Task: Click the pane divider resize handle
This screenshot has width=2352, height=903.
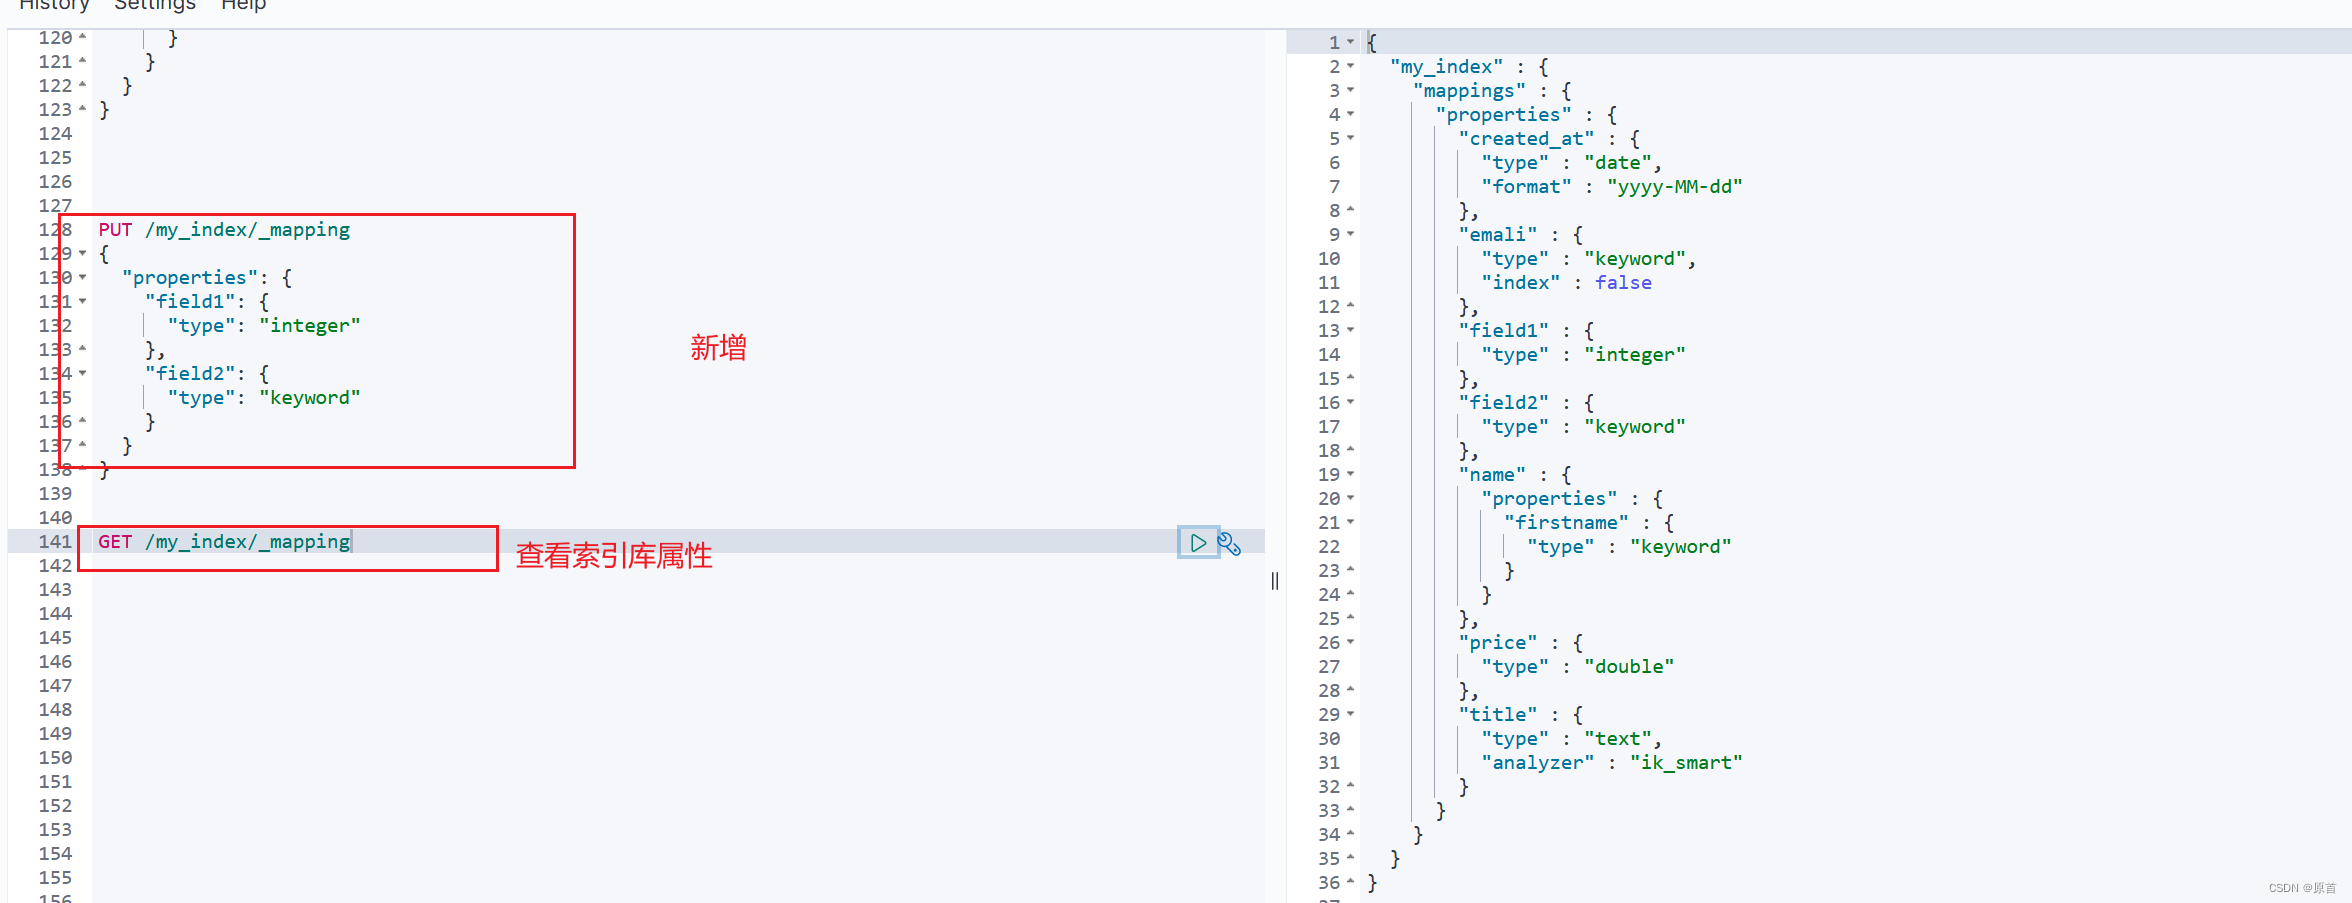Action: click(x=1275, y=581)
